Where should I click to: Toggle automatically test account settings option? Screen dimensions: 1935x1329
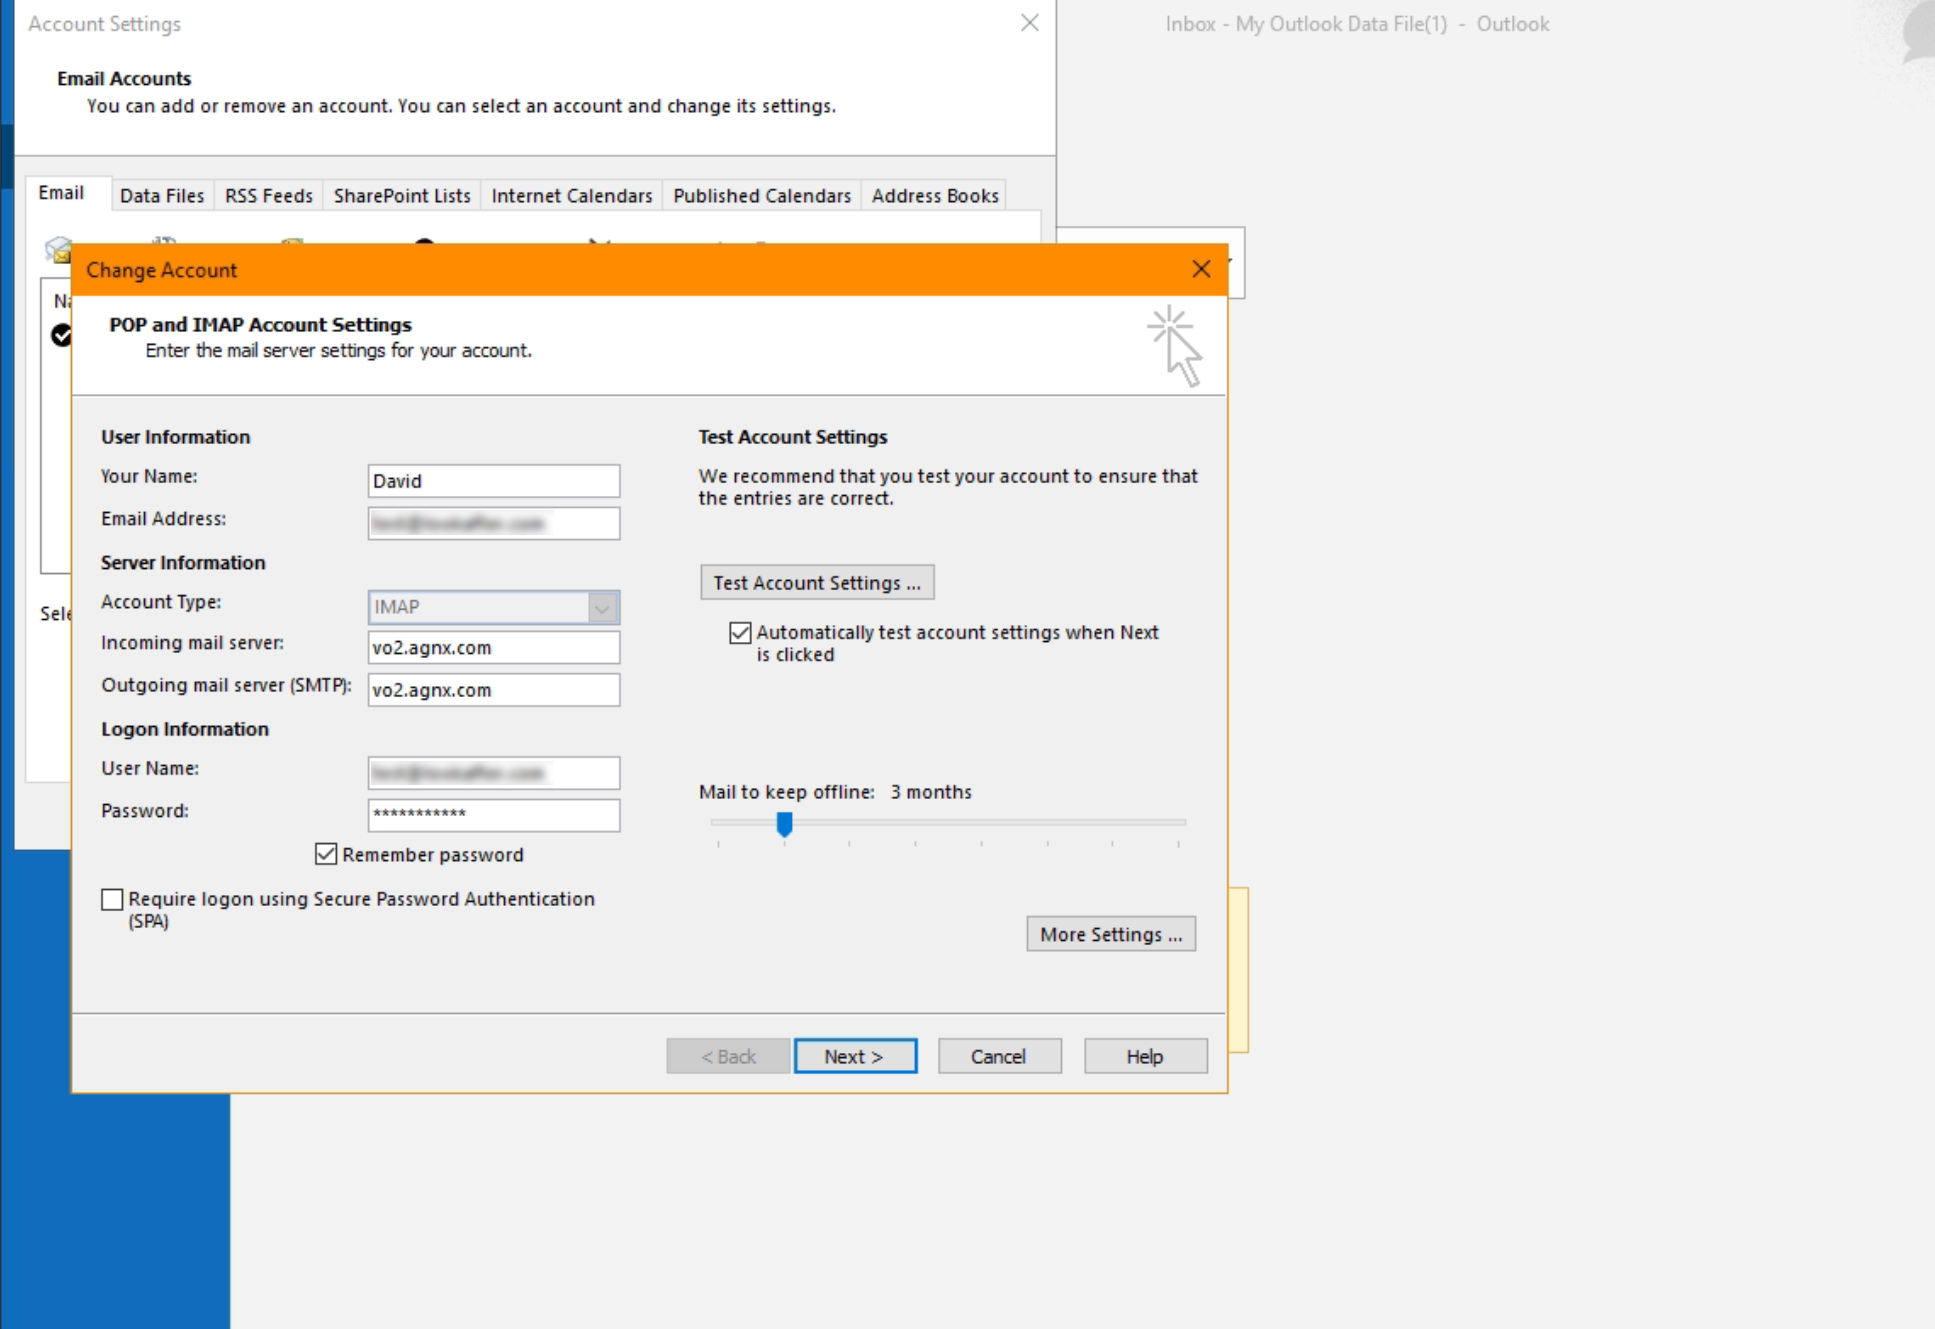click(x=740, y=632)
